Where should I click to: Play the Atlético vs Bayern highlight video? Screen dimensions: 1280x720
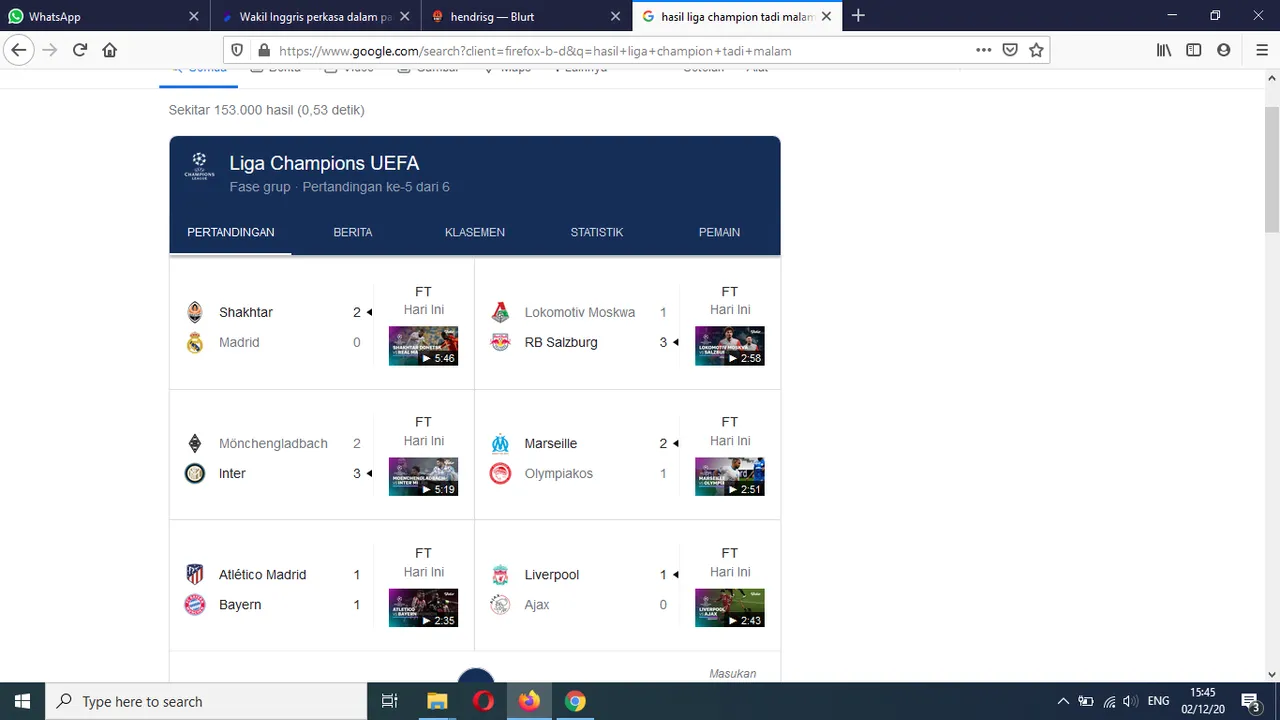coord(423,608)
